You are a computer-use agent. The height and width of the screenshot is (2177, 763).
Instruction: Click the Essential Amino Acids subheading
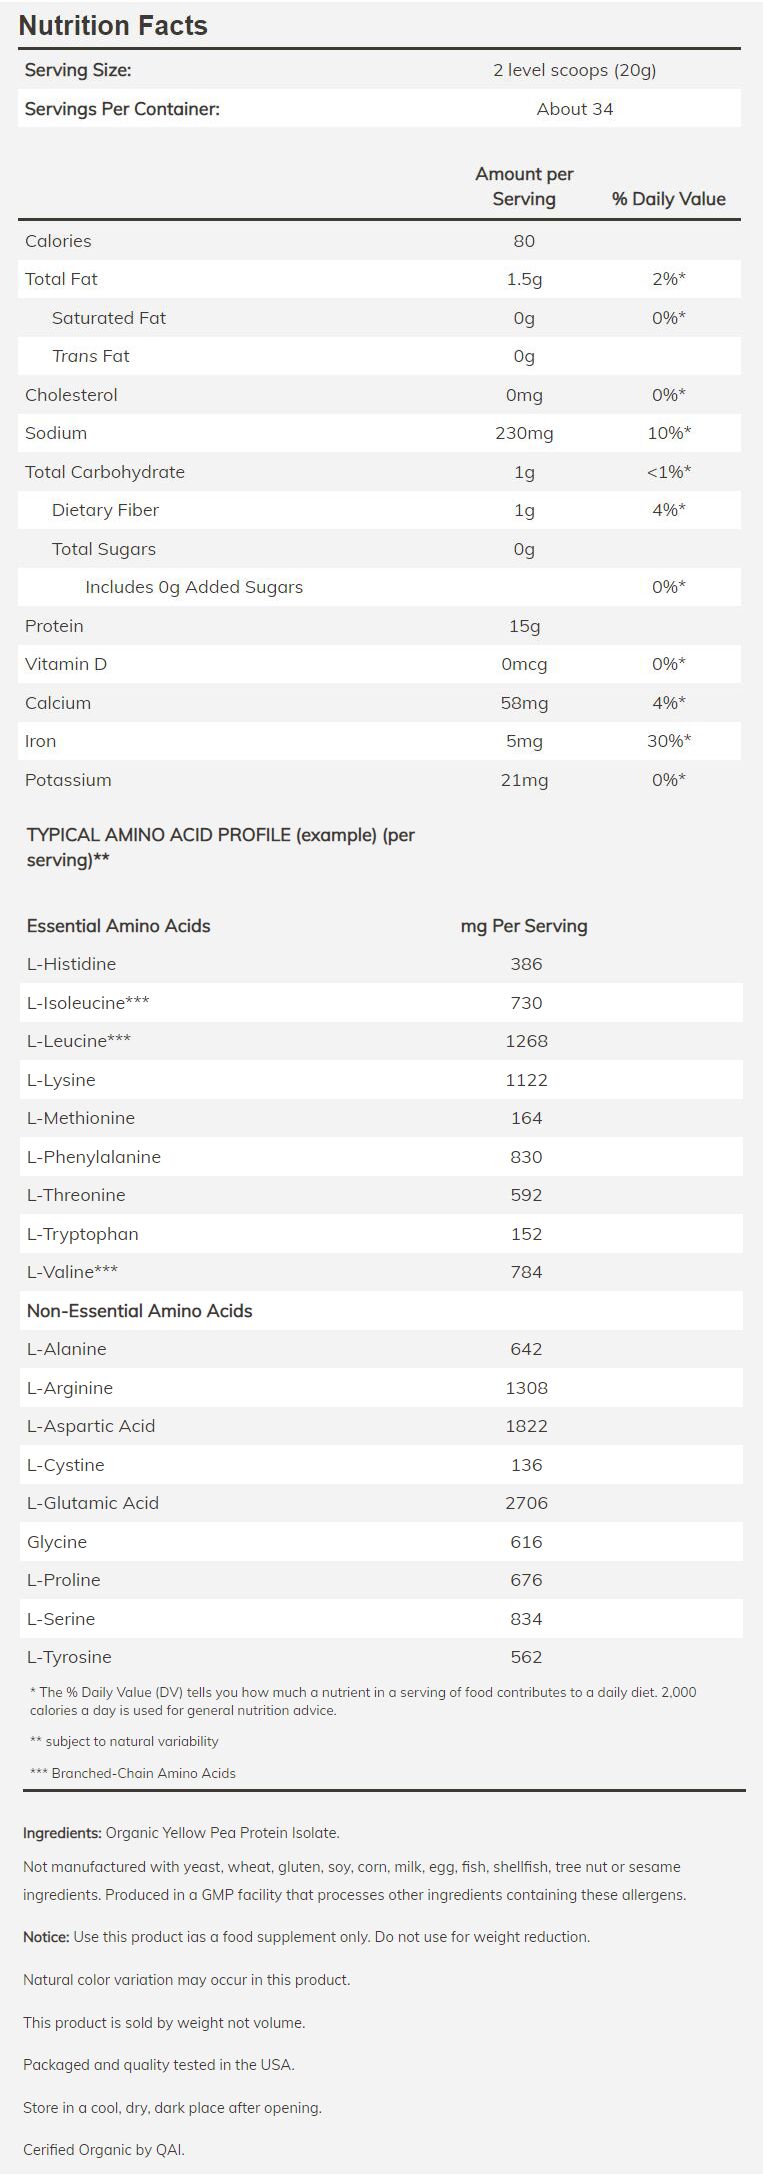(119, 926)
